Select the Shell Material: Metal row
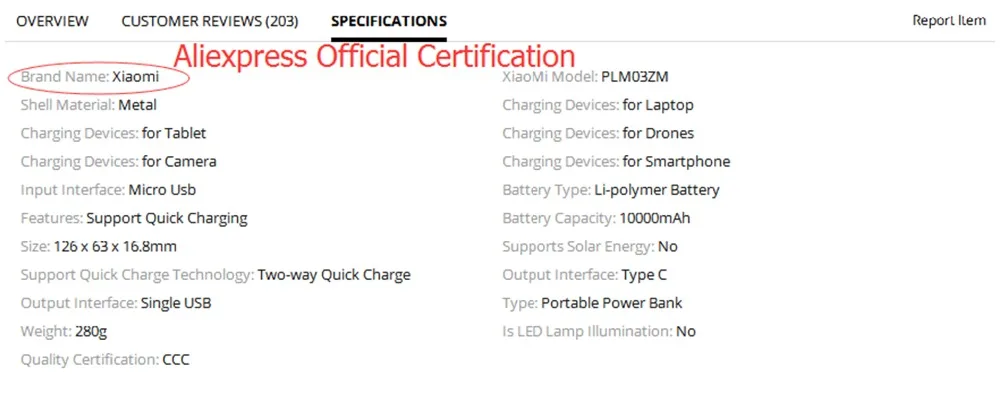 coord(89,105)
